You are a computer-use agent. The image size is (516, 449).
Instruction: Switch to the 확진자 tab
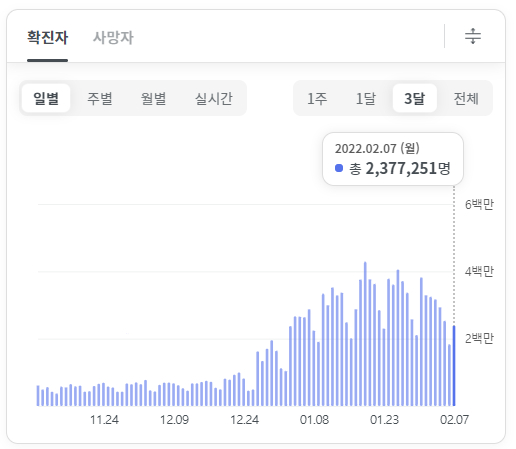click(47, 37)
